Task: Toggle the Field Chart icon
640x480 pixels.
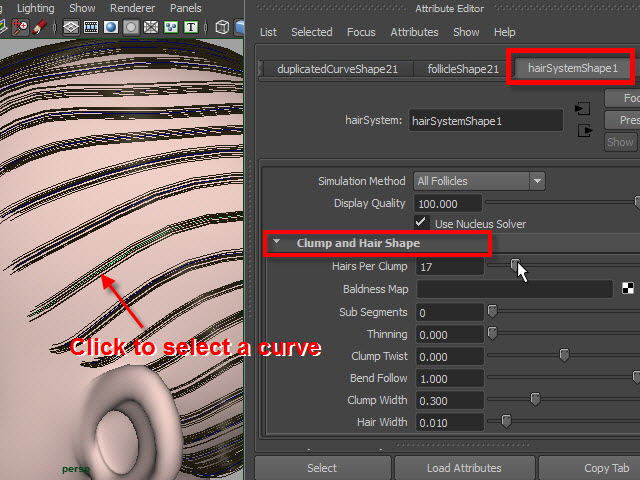Action: click(151, 27)
